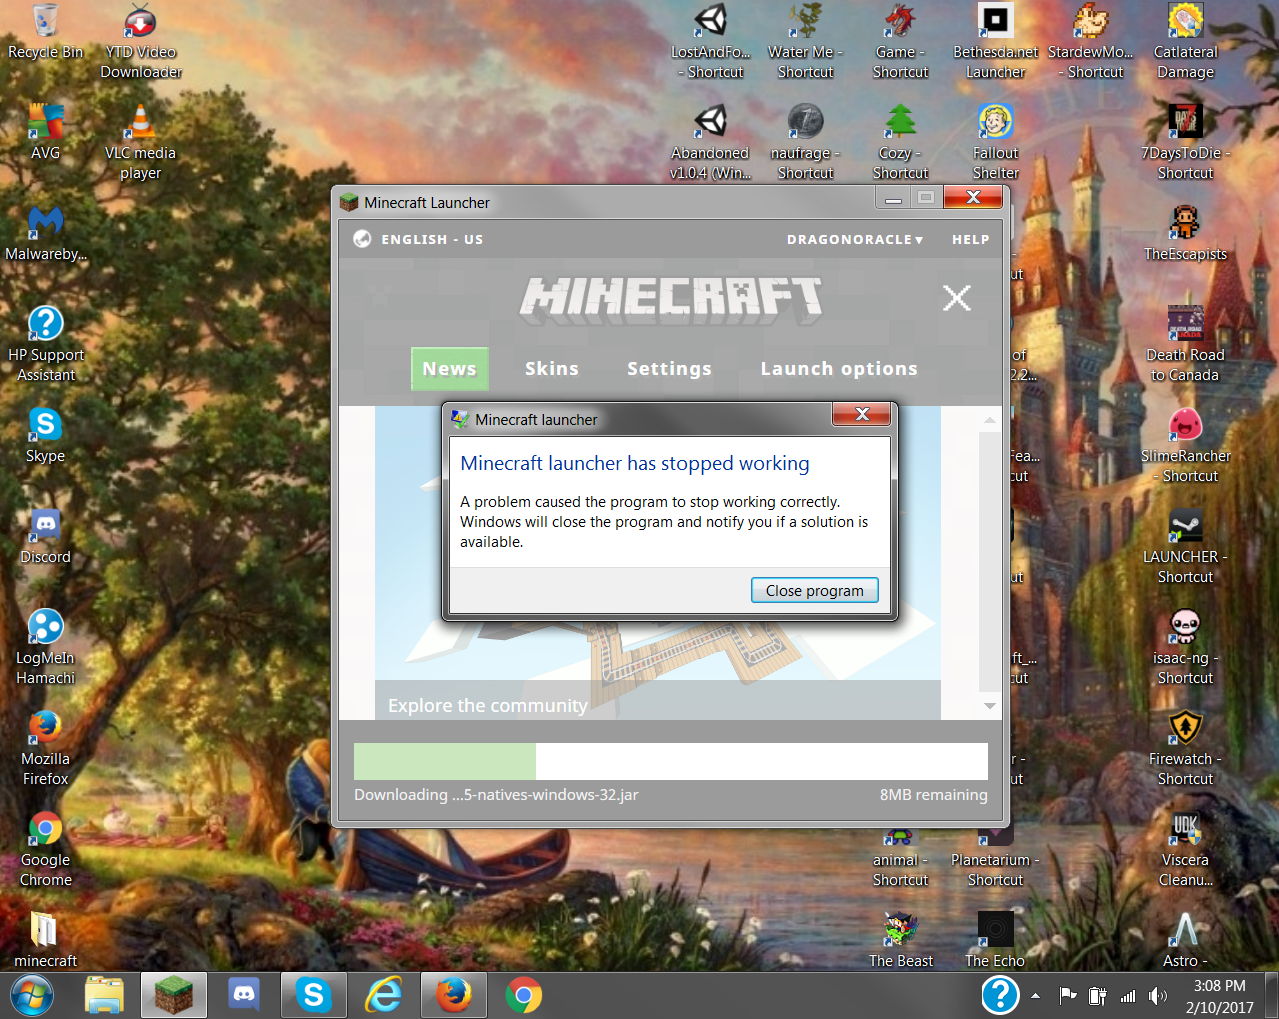Open Steam LAUNCHER Shortcut icon
Screen dimensions: 1279x1019
click(x=1185, y=546)
